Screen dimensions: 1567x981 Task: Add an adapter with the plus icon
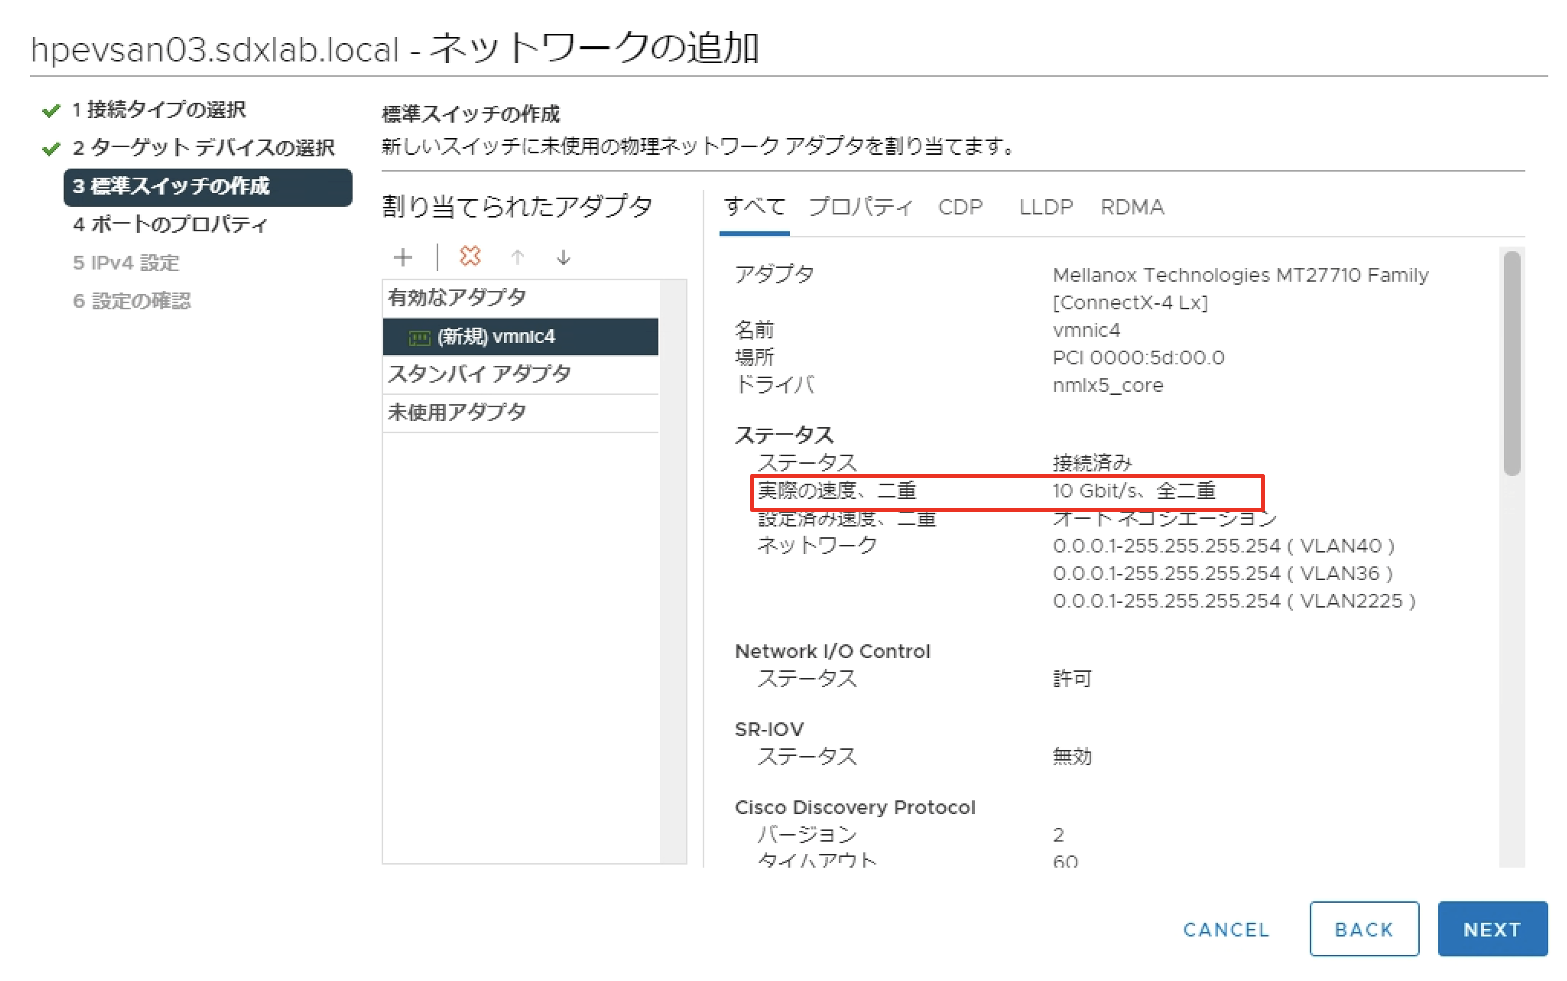click(403, 257)
